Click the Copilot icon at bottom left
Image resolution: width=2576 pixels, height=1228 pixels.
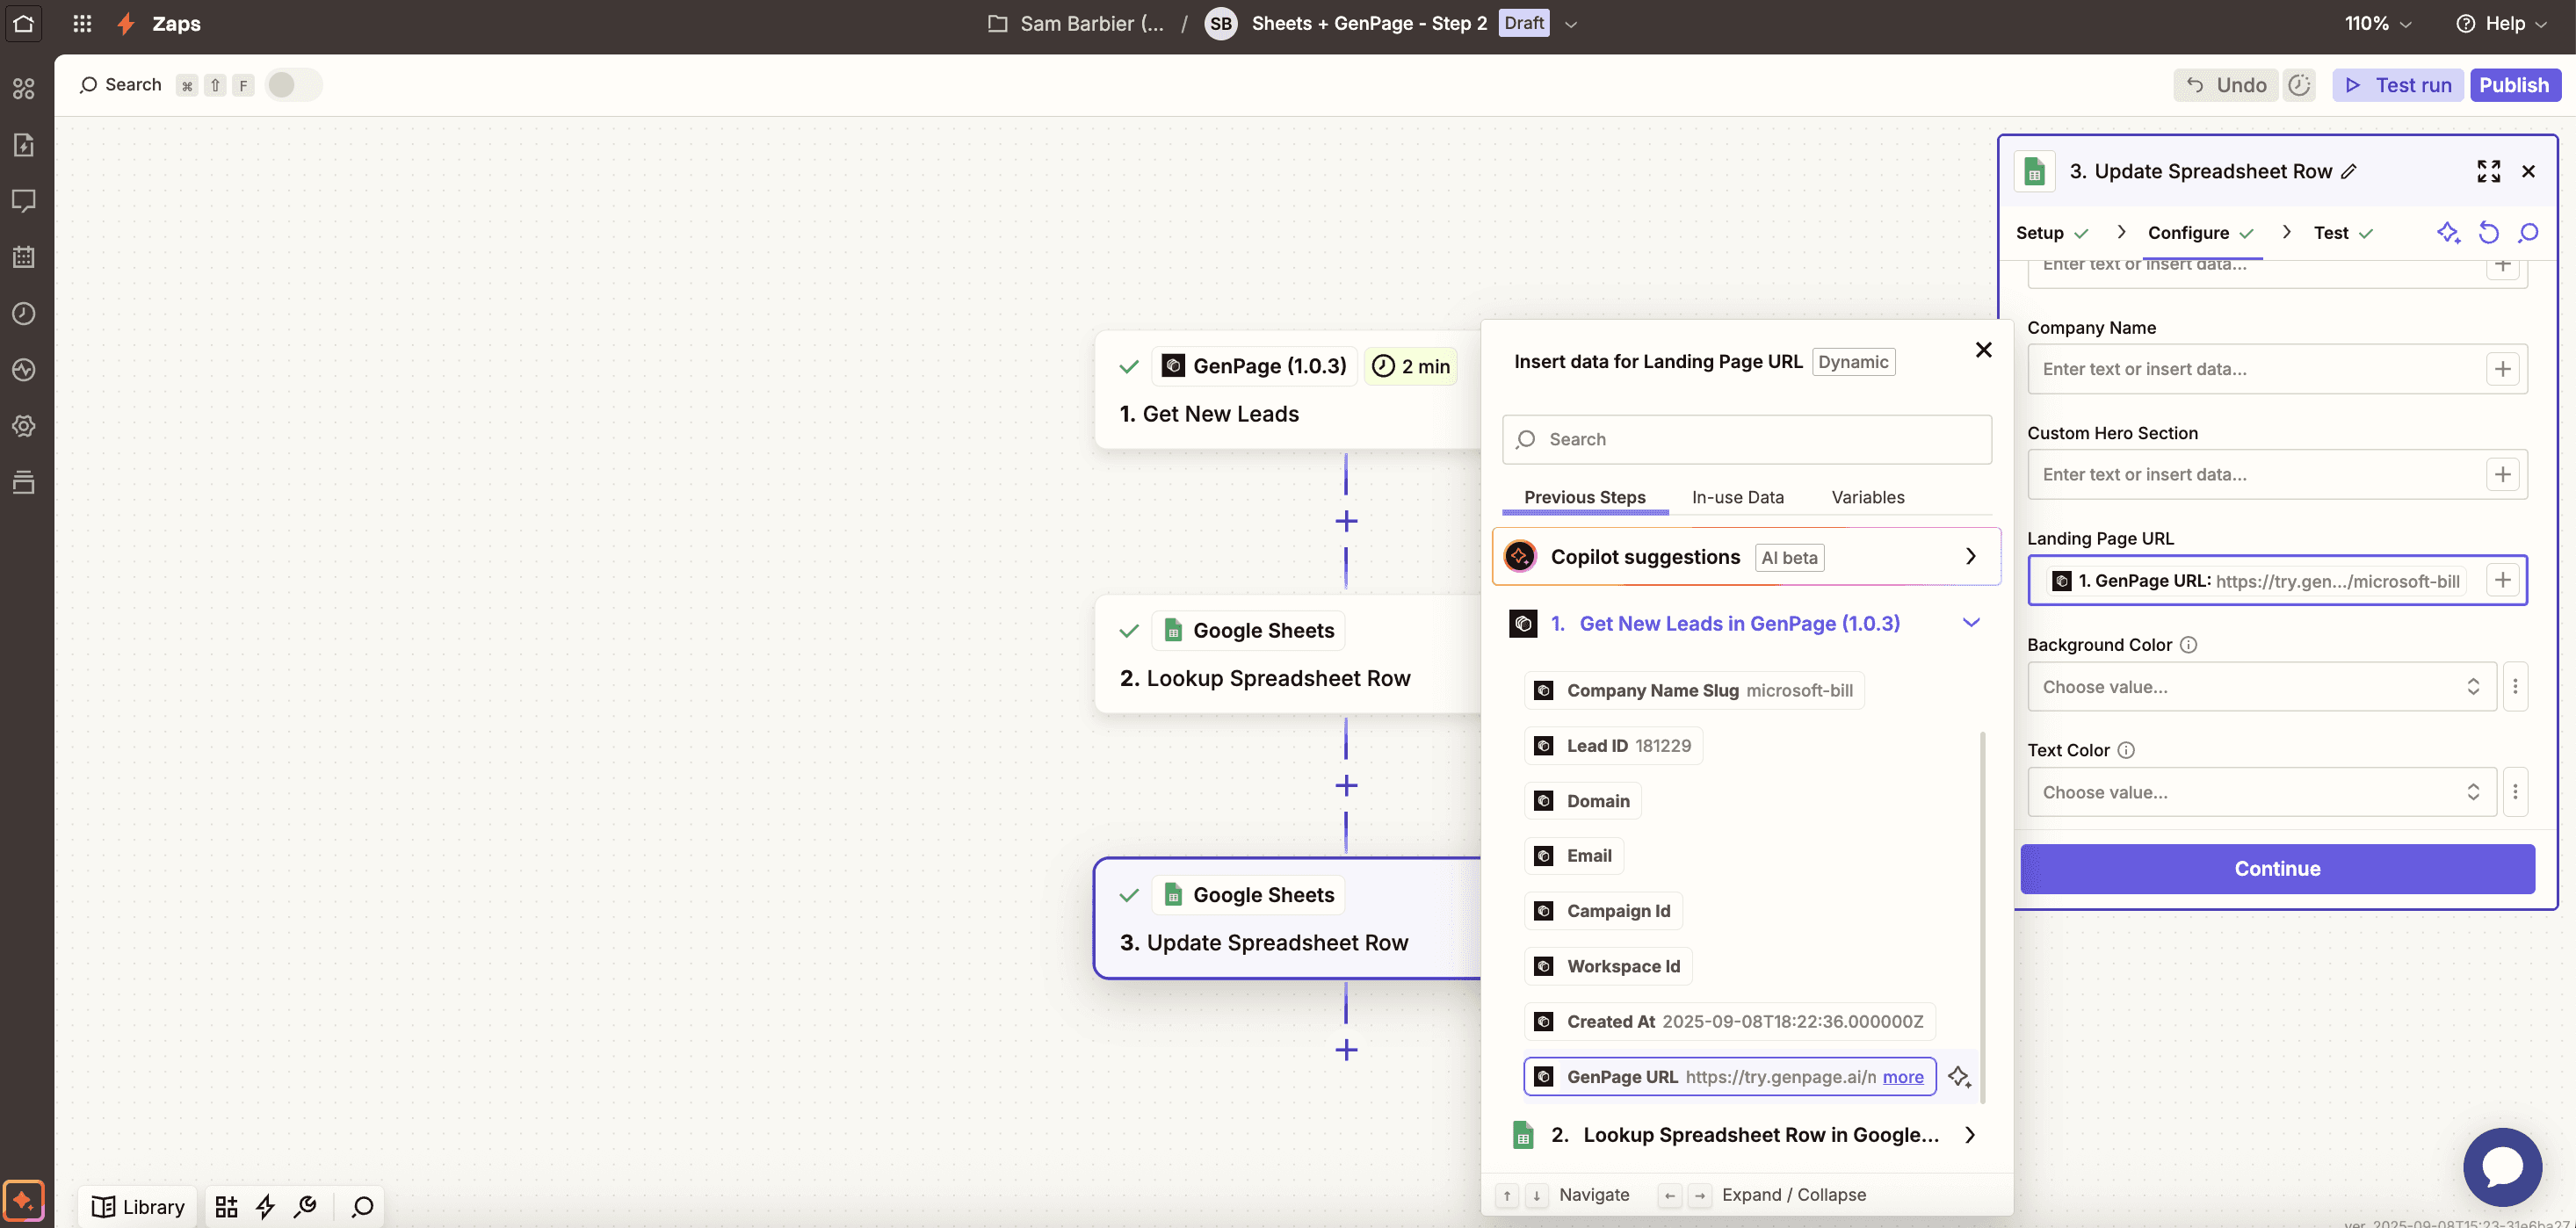(23, 1199)
